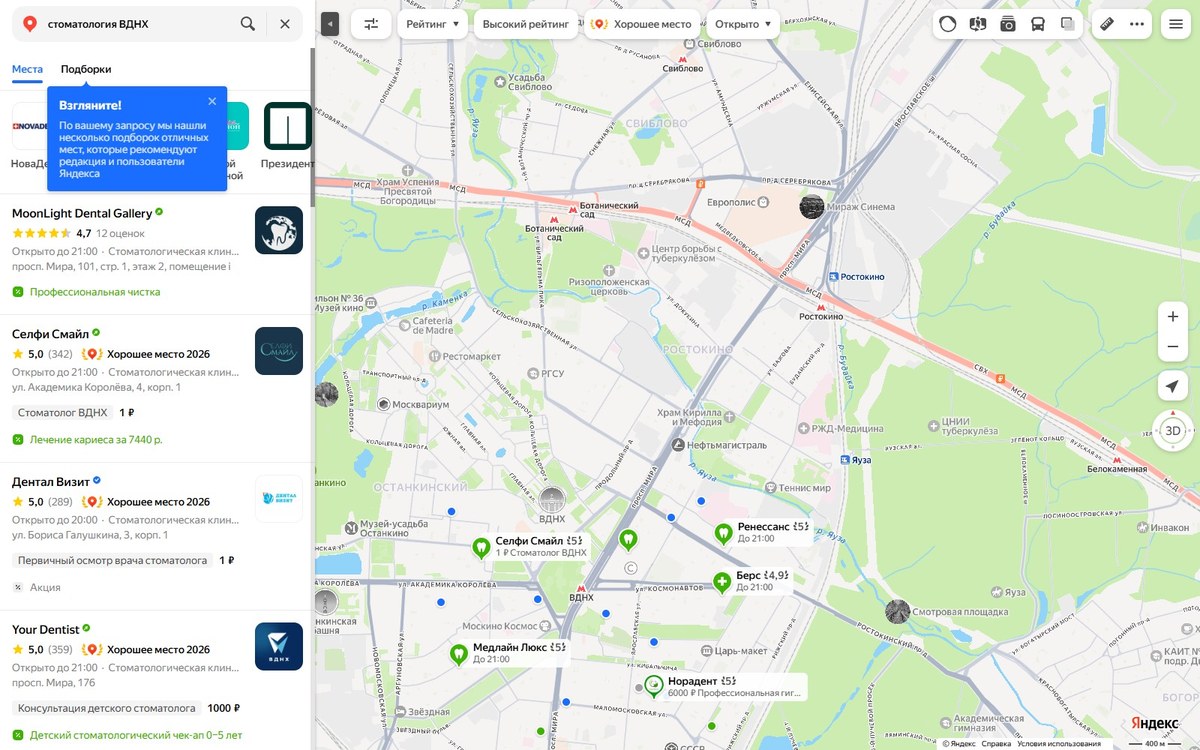
Task: Click the Нефтьмагистраль map marker
Action: tap(679, 445)
